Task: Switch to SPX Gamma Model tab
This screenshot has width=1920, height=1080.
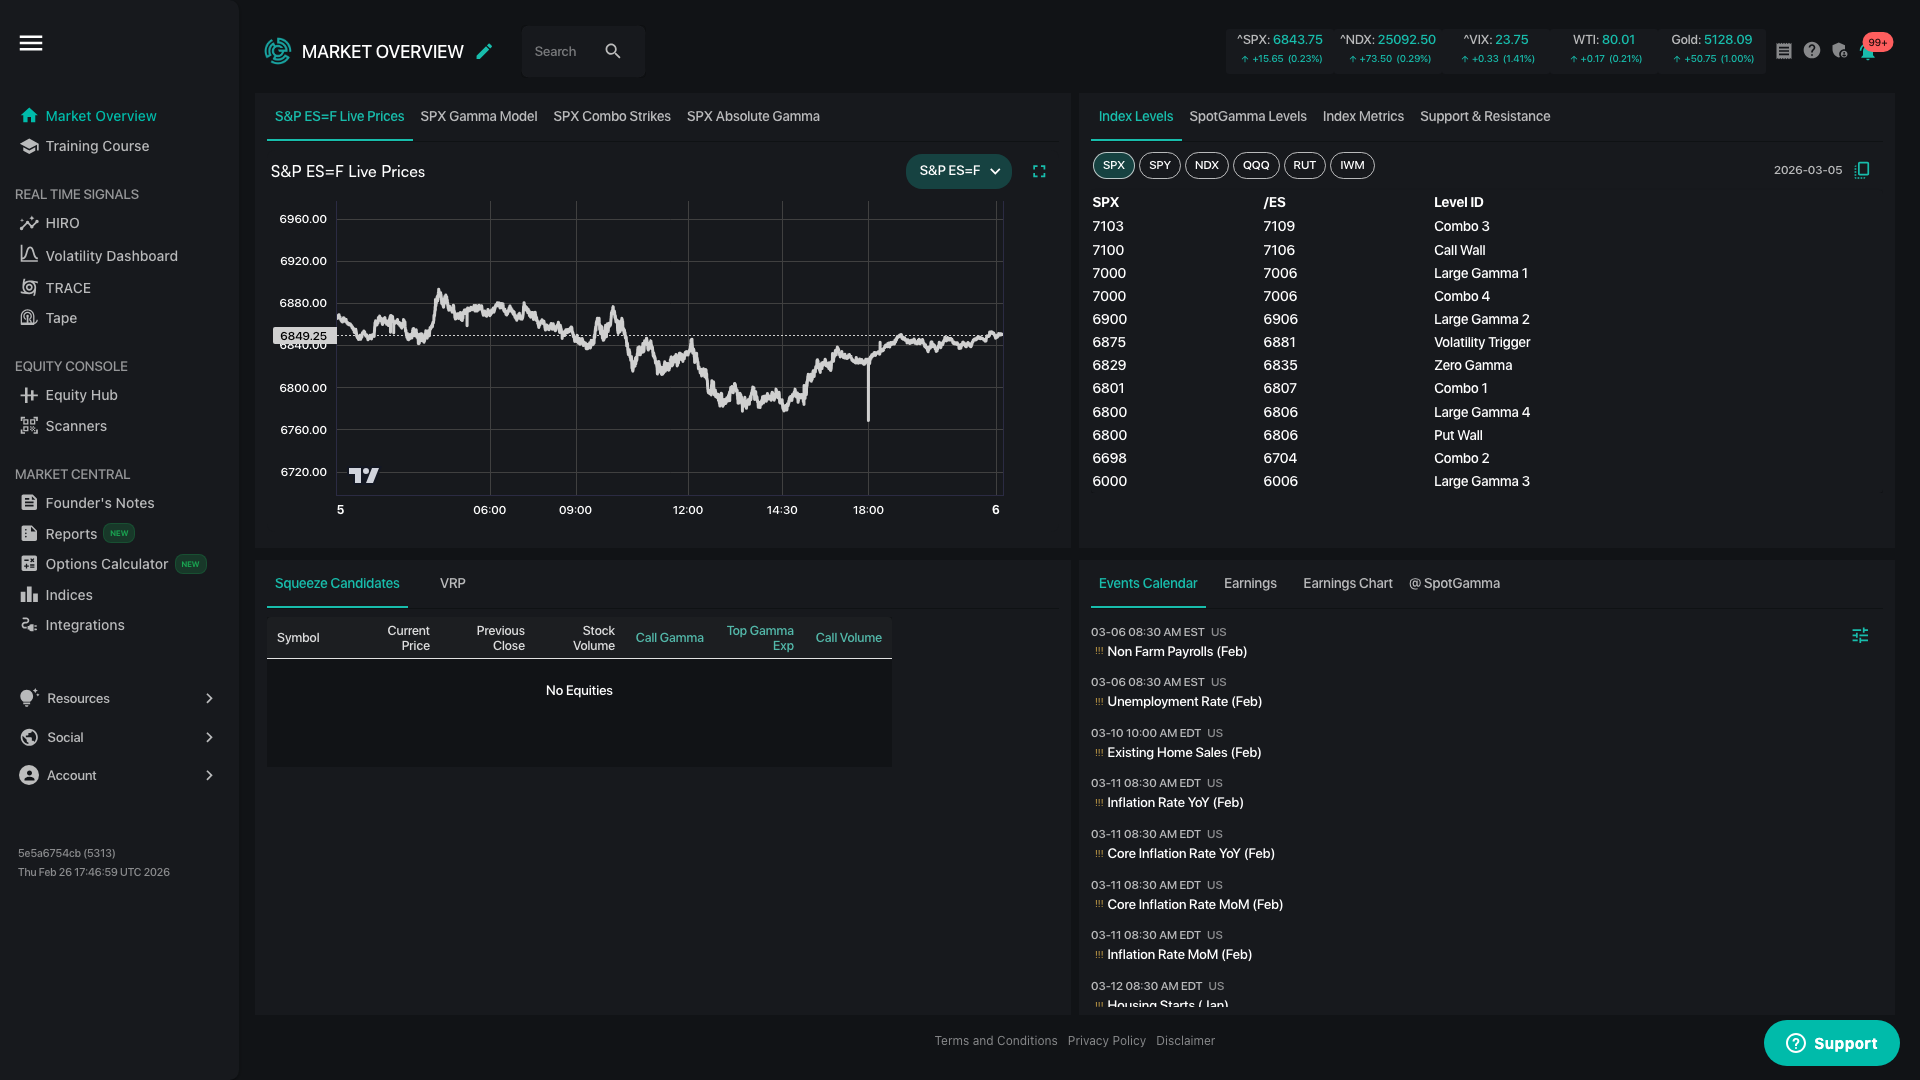Action: click(x=478, y=117)
